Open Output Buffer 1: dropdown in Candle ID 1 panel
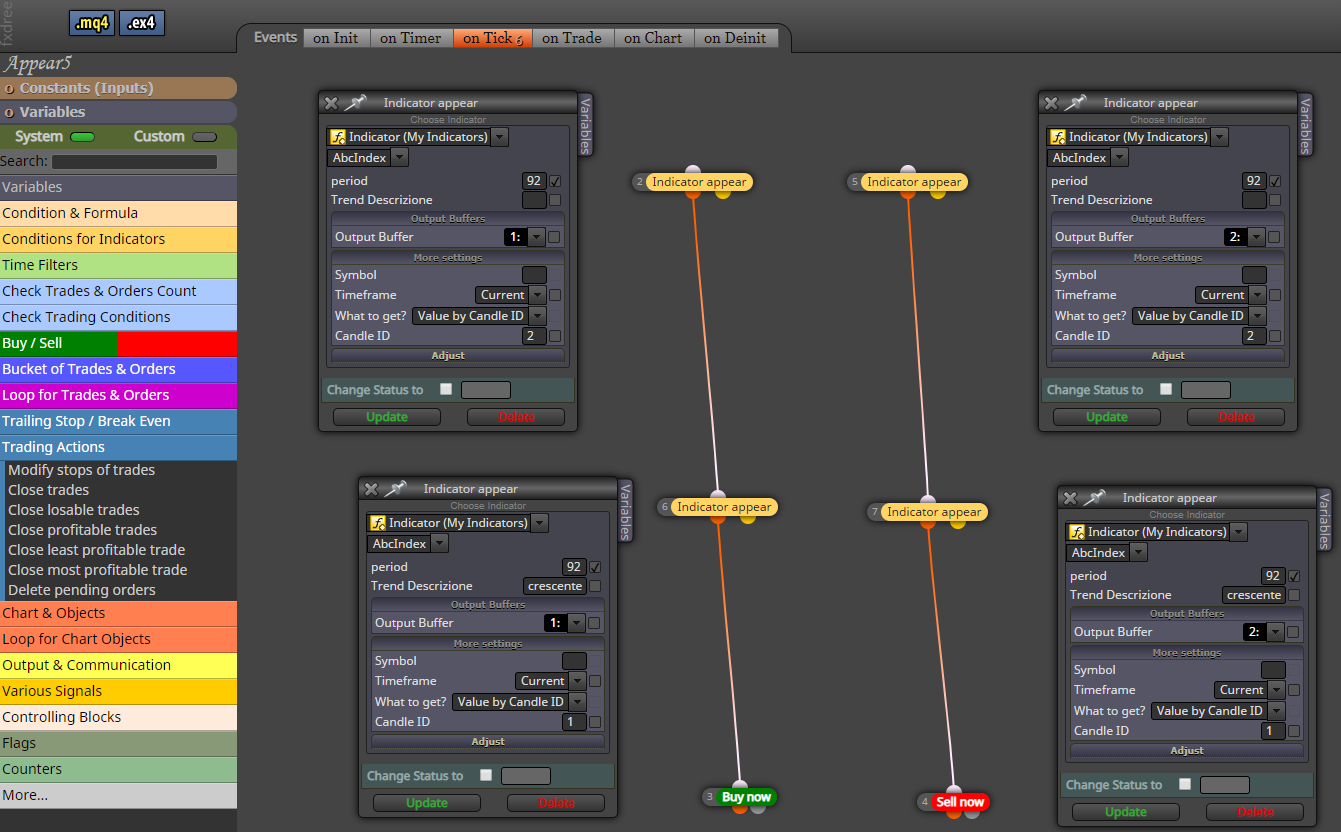1341x832 pixels. point(576,623)
